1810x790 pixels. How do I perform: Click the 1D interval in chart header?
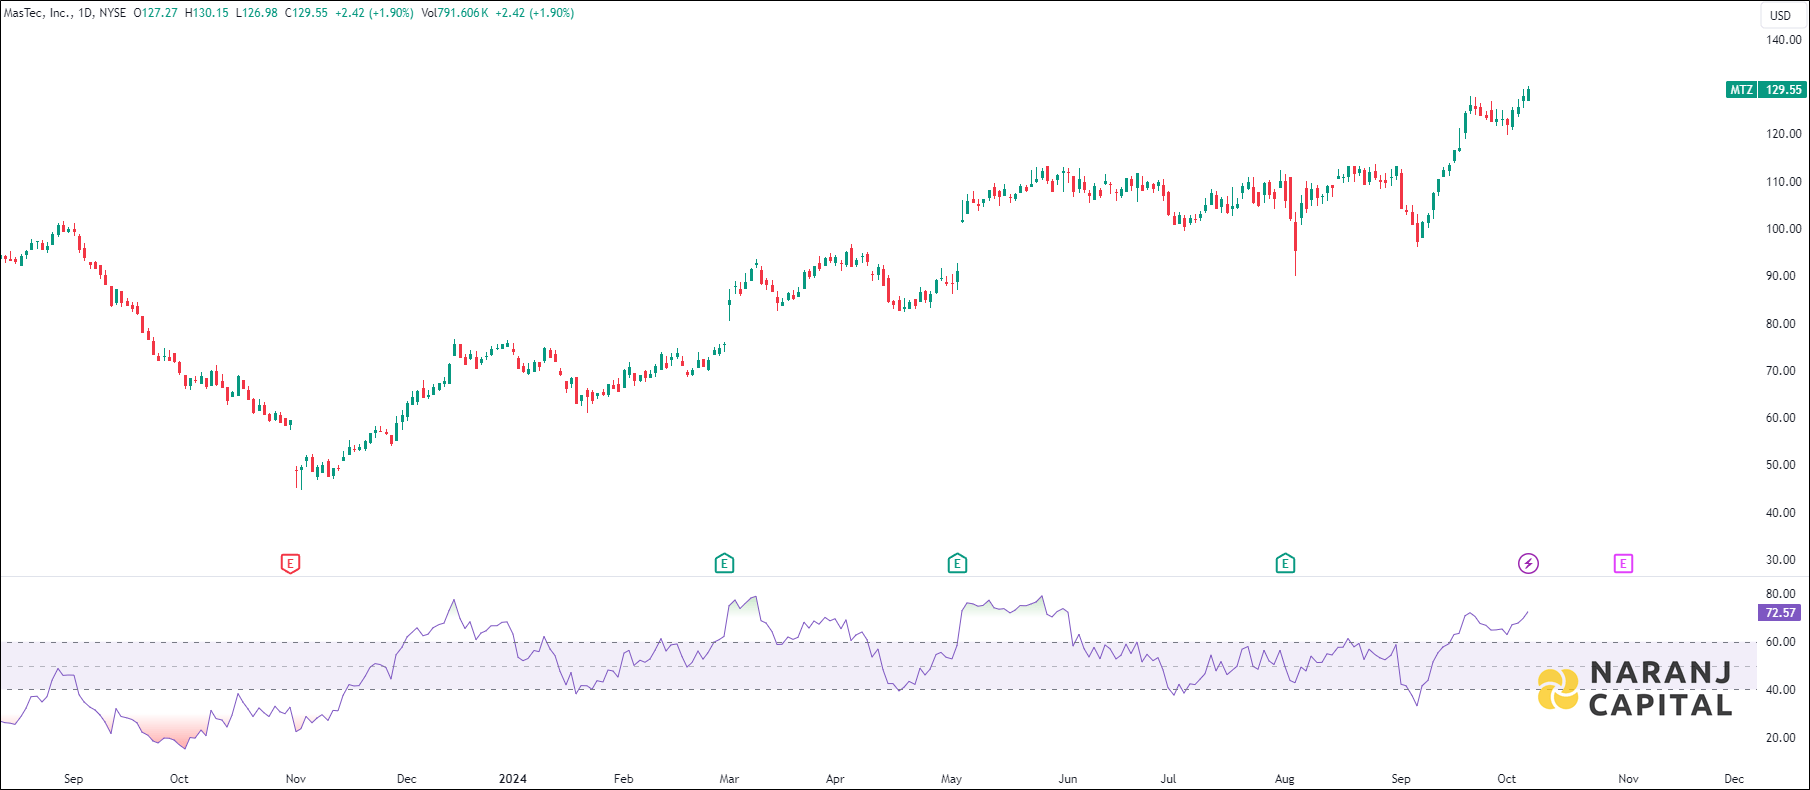click(85, 13)
